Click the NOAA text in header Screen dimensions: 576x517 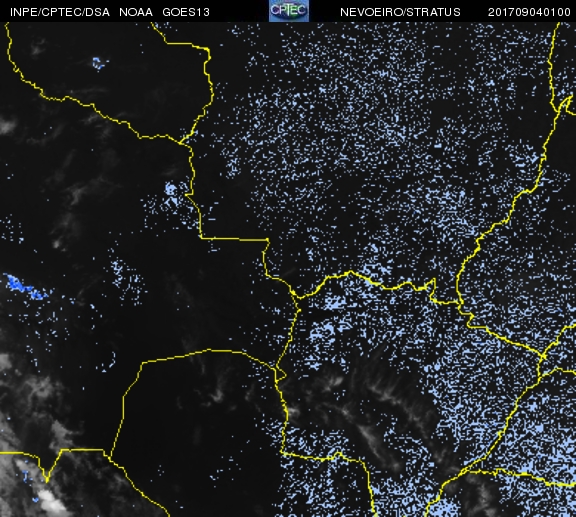coord(136,12)
